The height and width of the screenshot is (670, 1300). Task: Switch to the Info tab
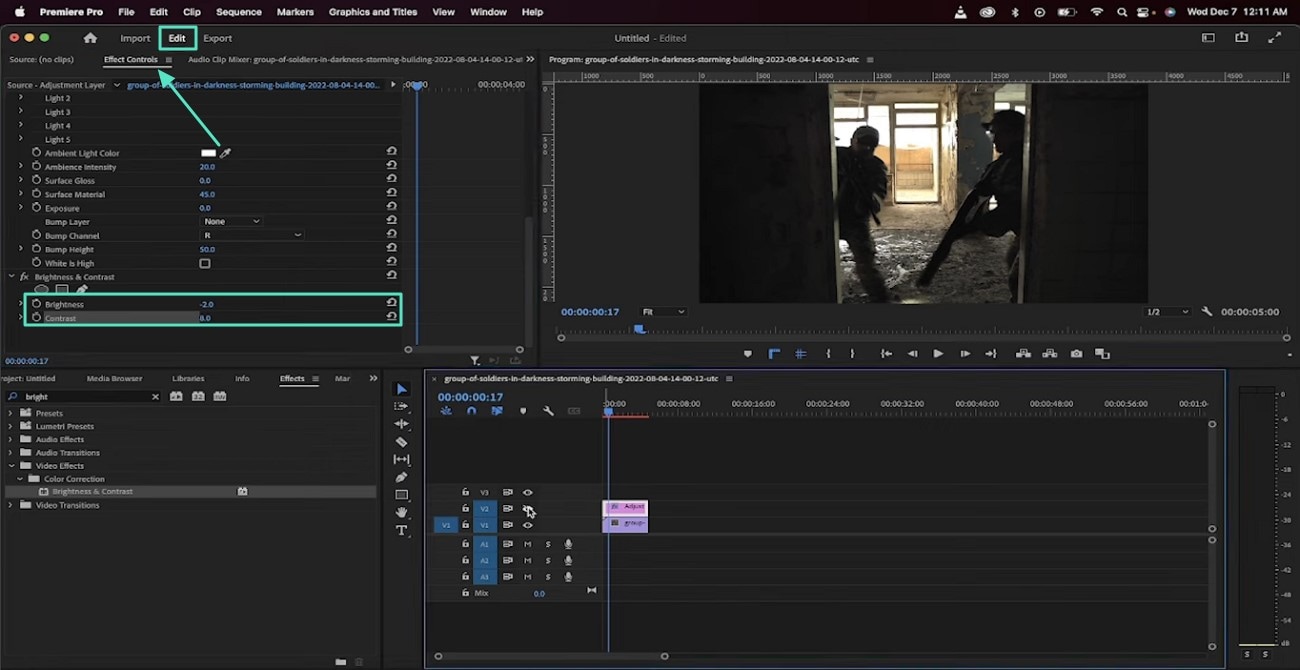242,378
